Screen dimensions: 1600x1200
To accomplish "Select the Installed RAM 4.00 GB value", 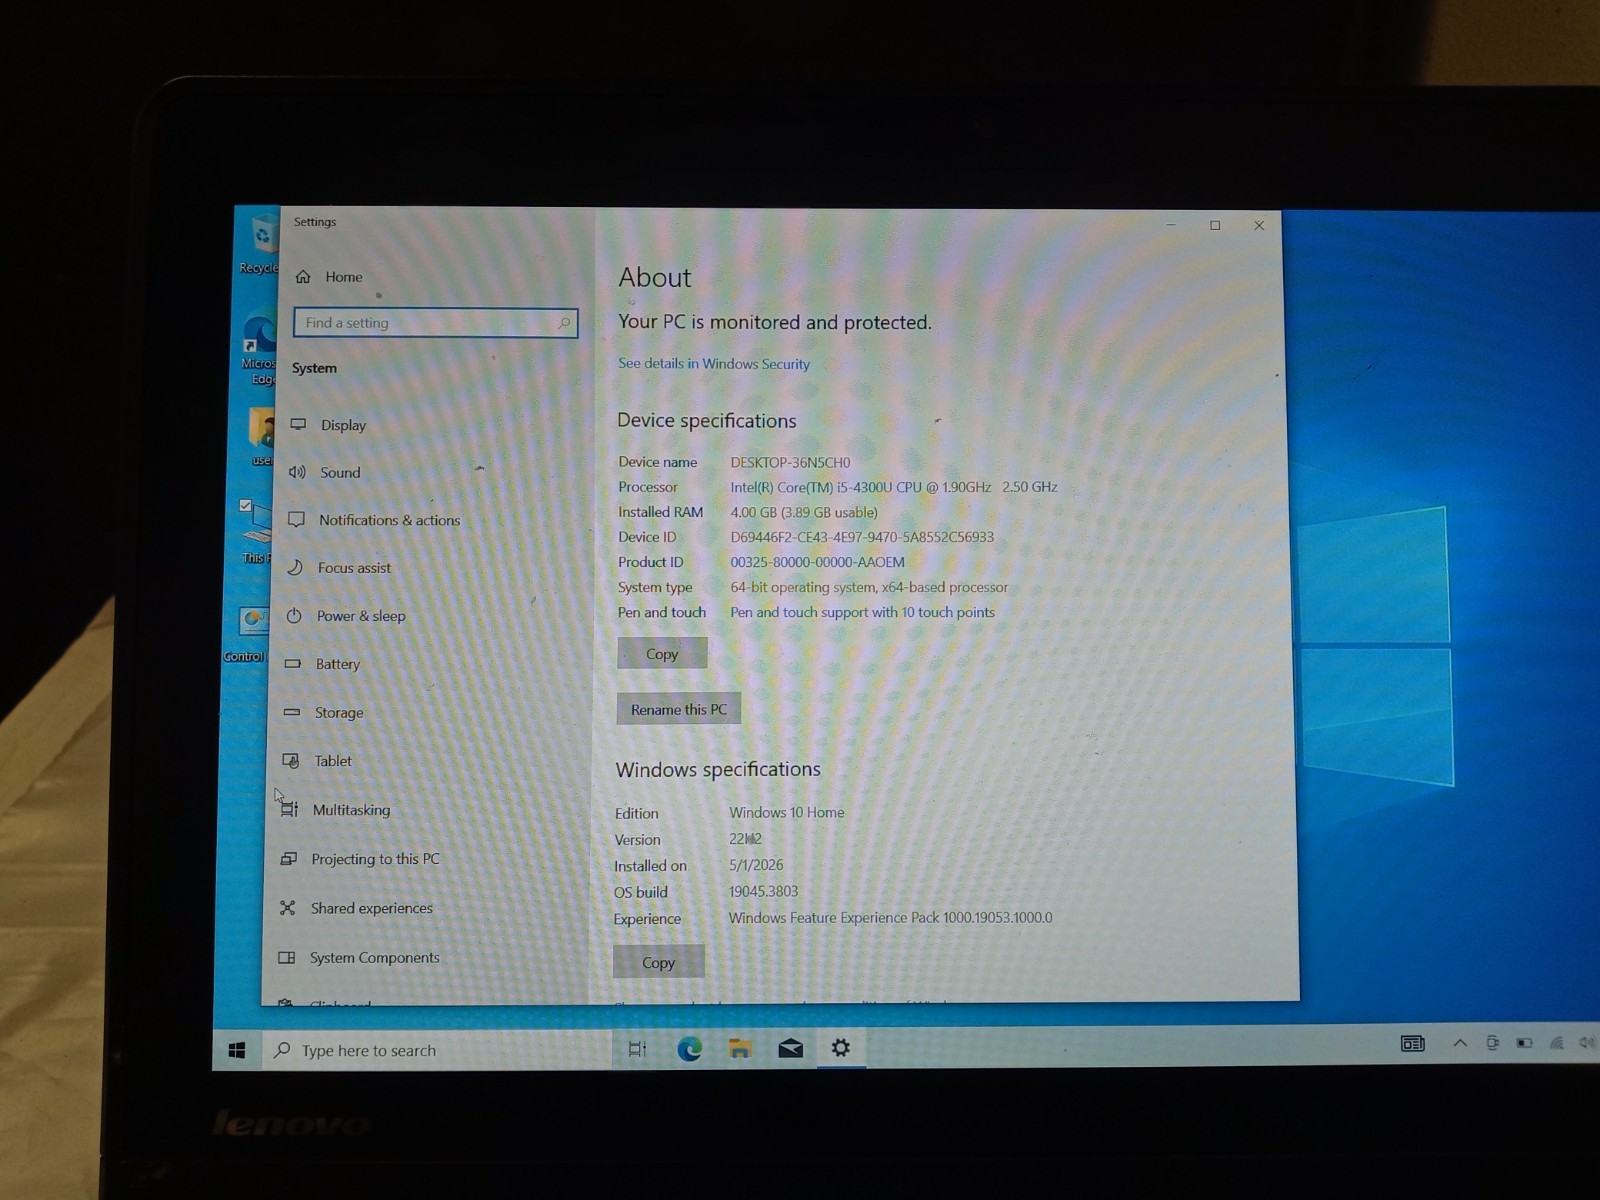I will pyautogui.click(x=804, y=512).
